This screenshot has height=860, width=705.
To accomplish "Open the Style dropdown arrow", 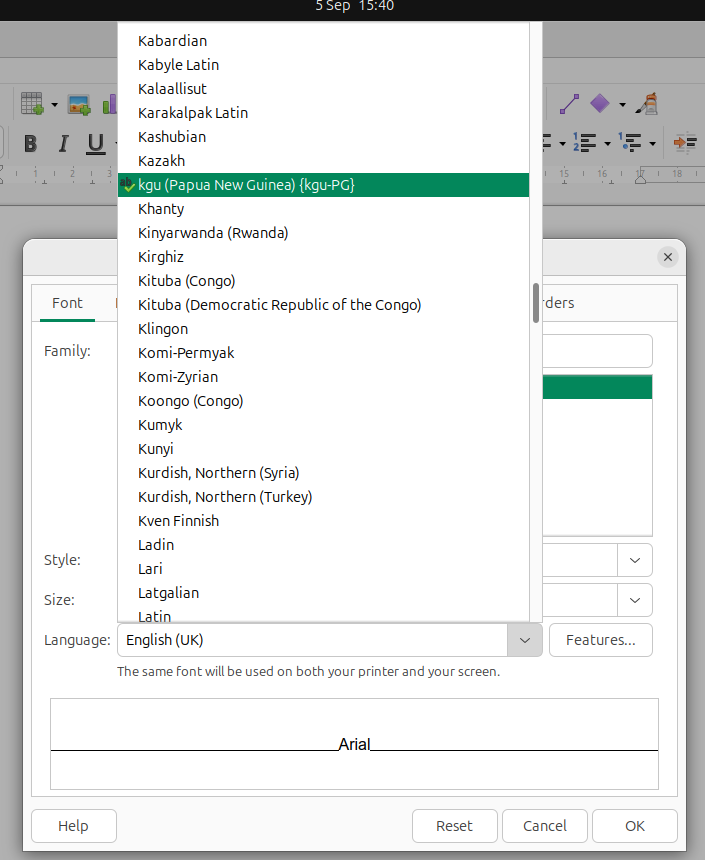I will coord(635,560).
